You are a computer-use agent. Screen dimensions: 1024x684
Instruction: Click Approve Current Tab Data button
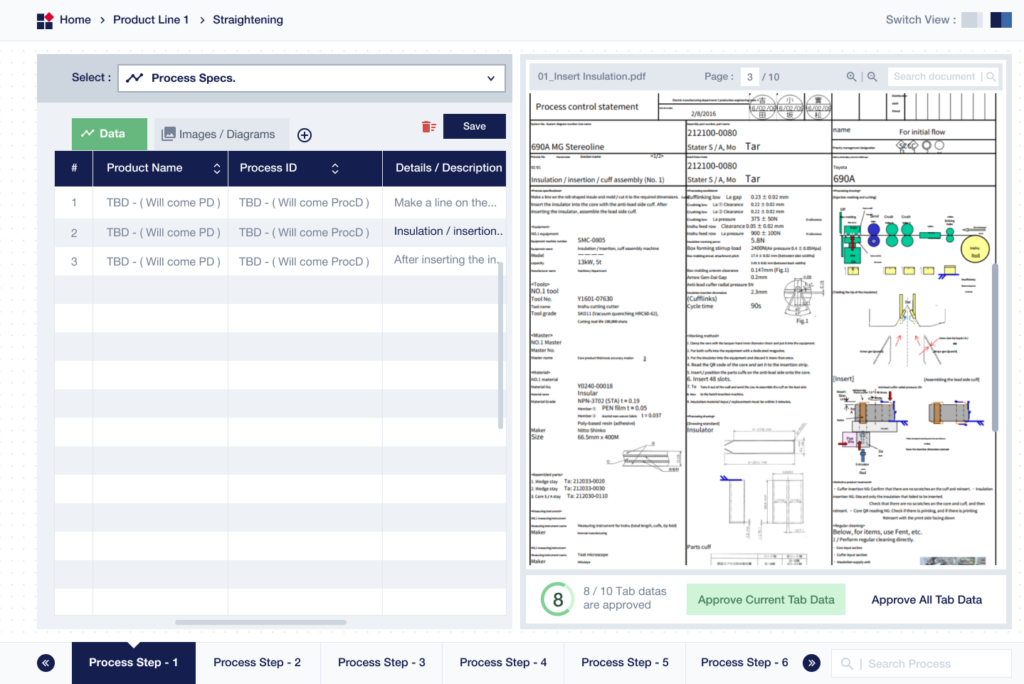(765, 600)
